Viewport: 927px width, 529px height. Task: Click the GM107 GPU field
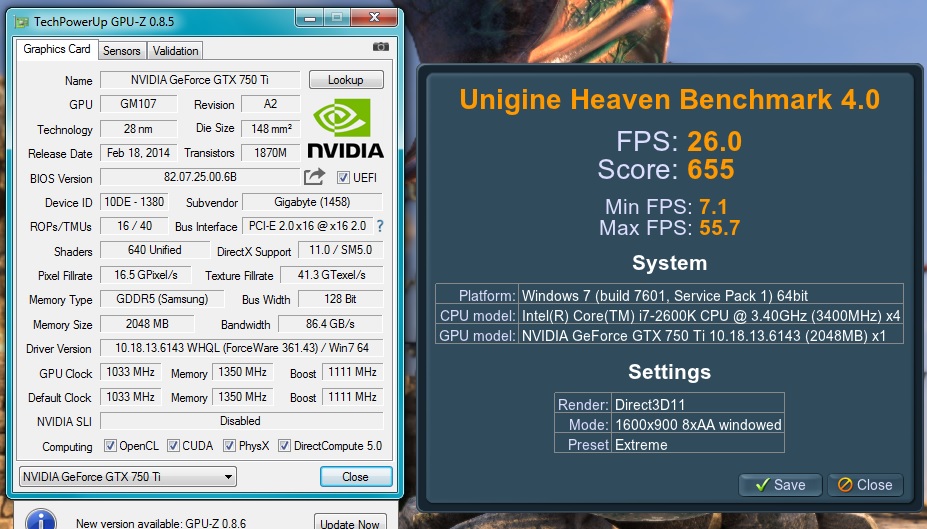tap(138, 104)
